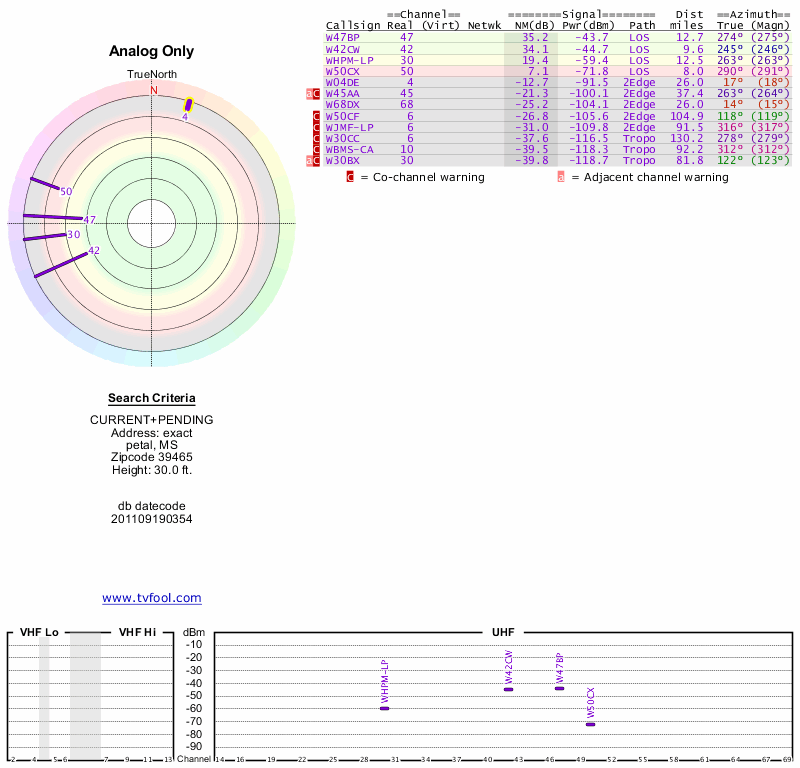800x768 pixels.
Task: Click the co-channel warning icon beside WBMS-CA
Action: pyautogui.click(x=317, y=149)
